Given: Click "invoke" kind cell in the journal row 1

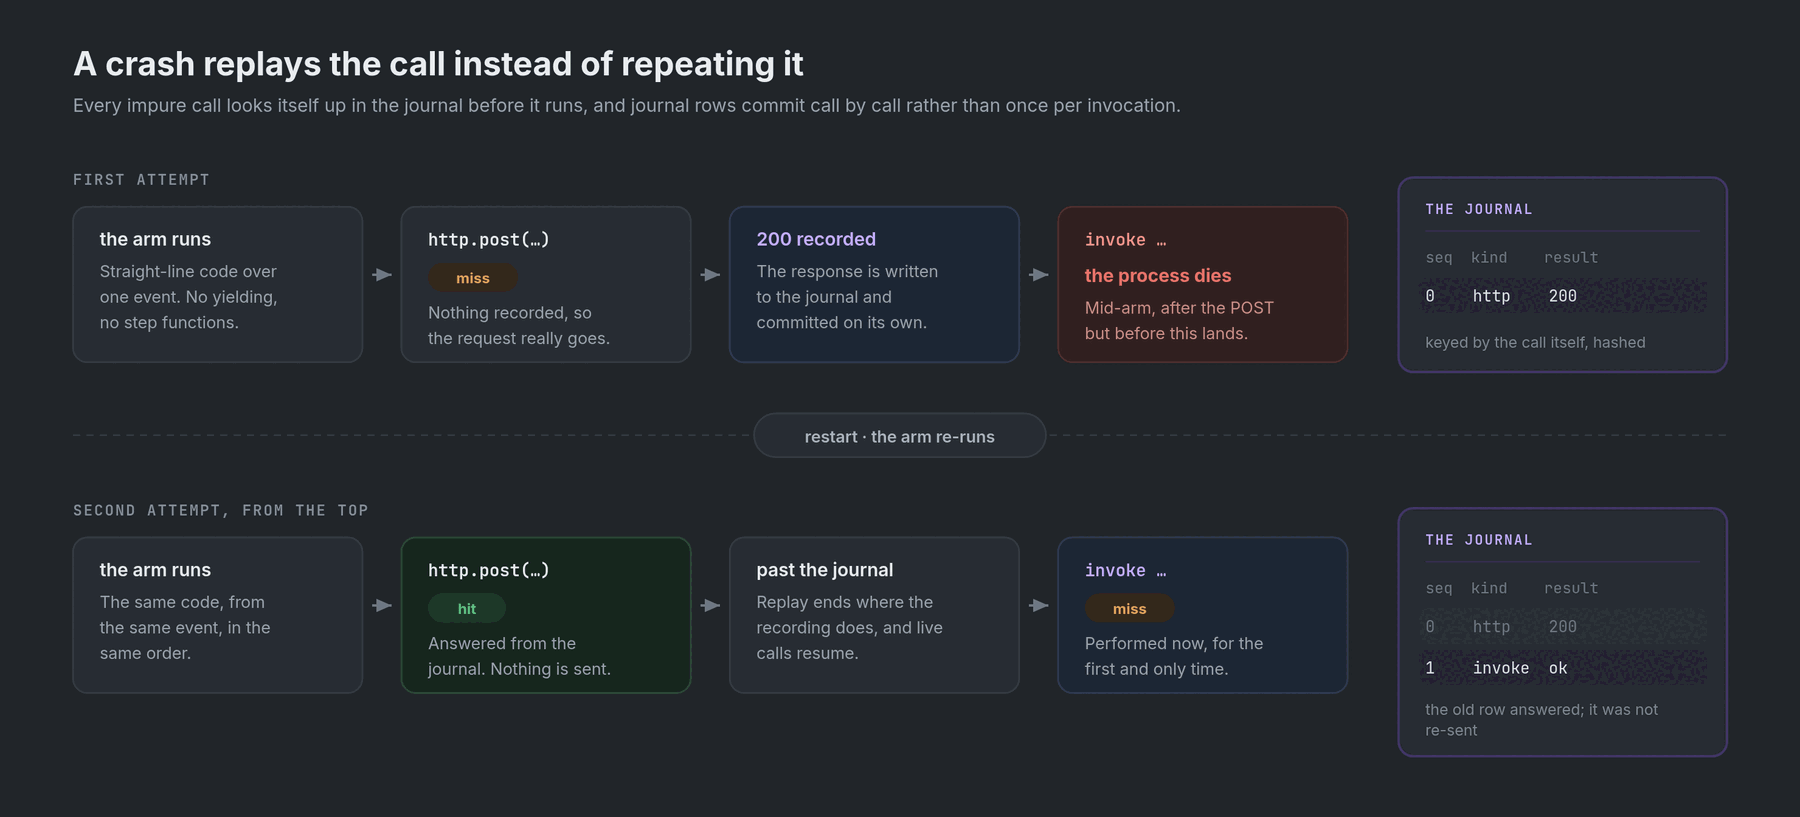Looking at the screenshot, I should [x=1500, y=668].
